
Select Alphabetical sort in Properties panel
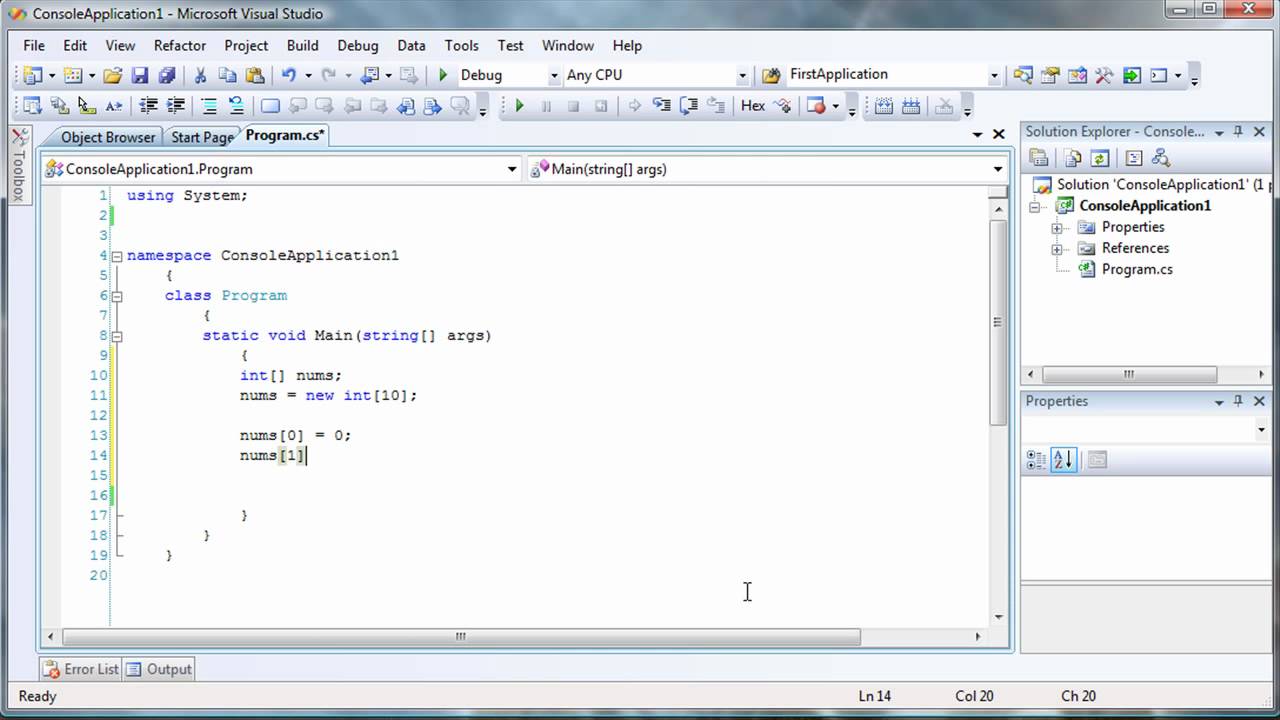point(1063,460)
